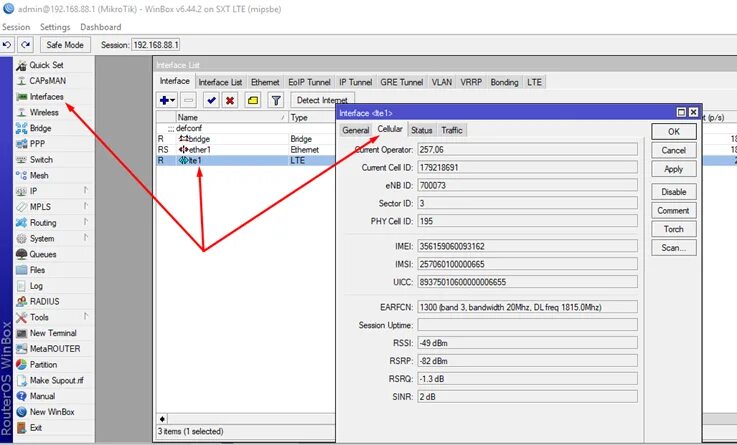This screenshot has width=737, height=445.
Task: Open the Session menu
Action: coord(16,27)
